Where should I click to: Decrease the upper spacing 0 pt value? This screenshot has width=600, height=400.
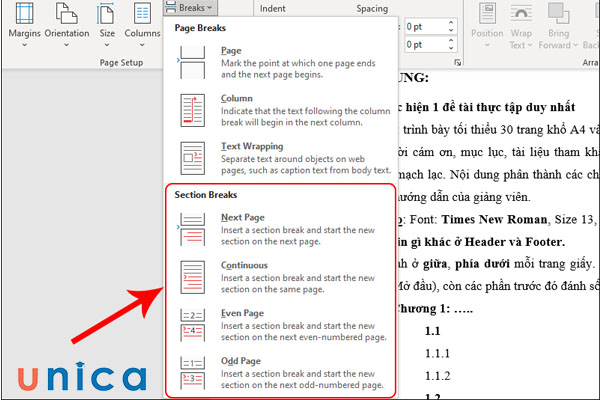coord(451,30)
